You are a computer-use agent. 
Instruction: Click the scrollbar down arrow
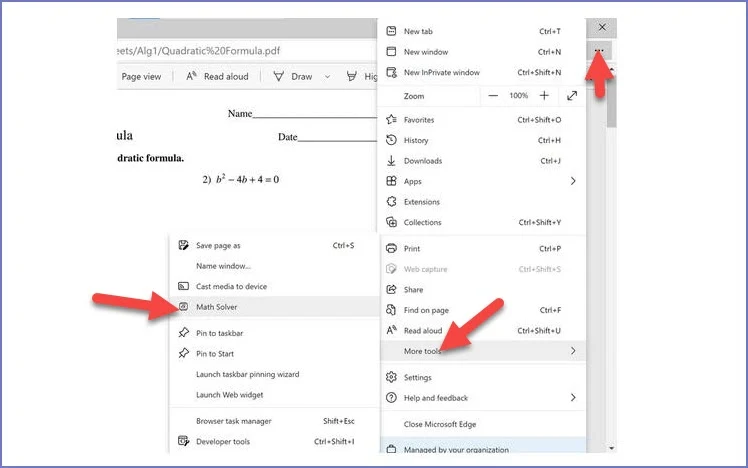point(612,448)
